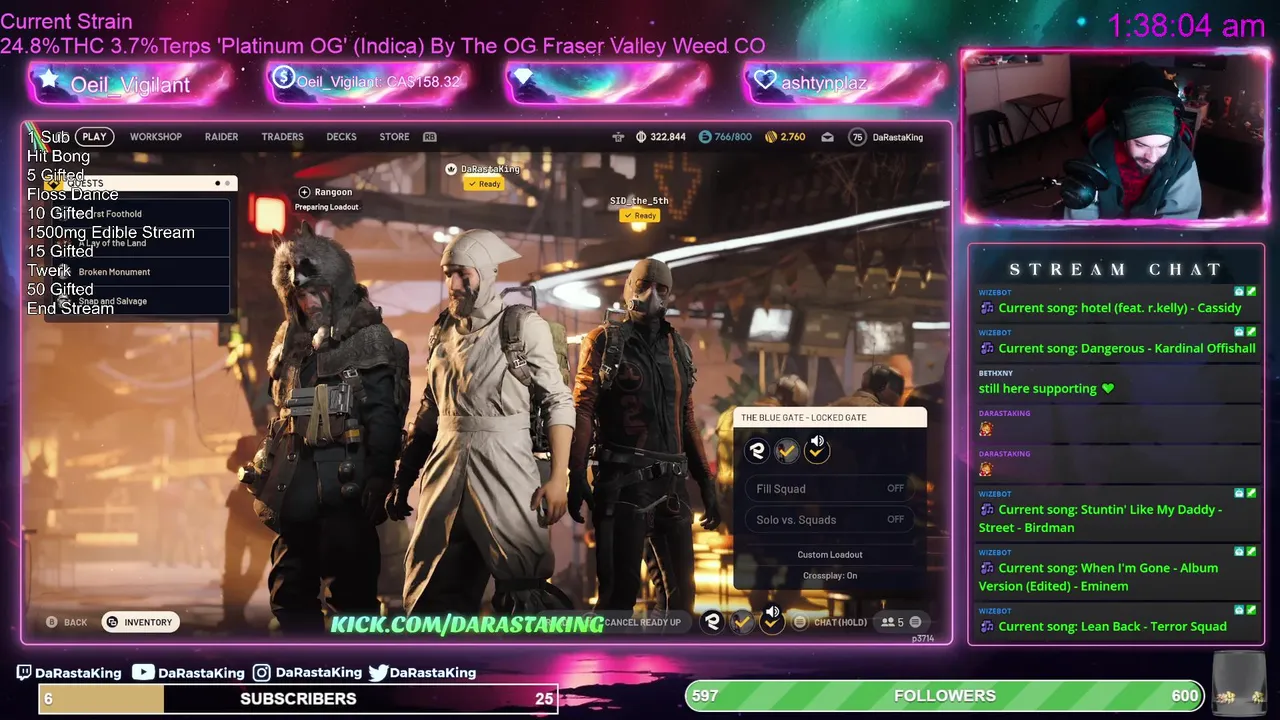Click Crossplay: On setting

pos(830,576)
